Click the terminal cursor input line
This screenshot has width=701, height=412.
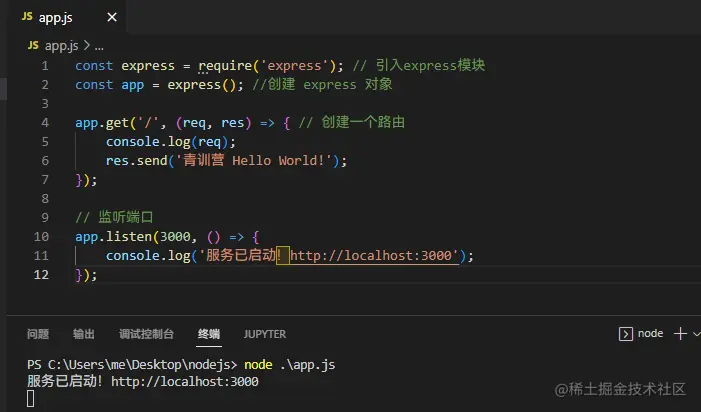[30, 399]
